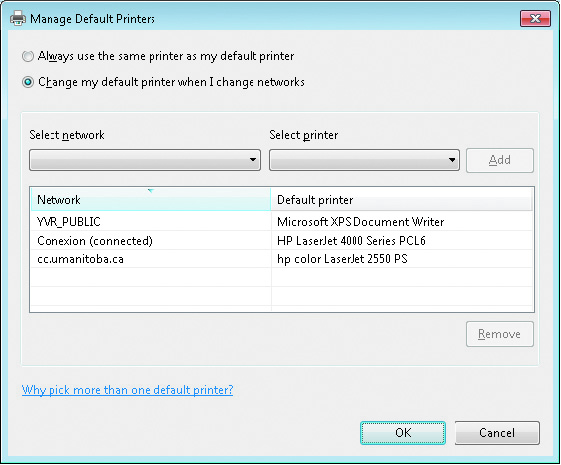Open the Select printer dropdown
Viewport: 561px width, 465px height.
[364, 160]
